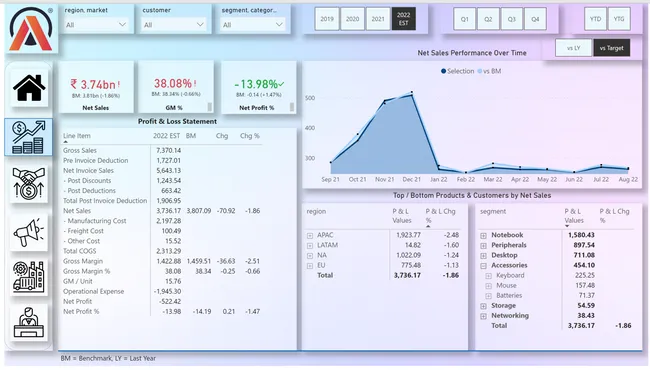
Task: Switch comparison to vs Target
Action: (x=612, y=48)
